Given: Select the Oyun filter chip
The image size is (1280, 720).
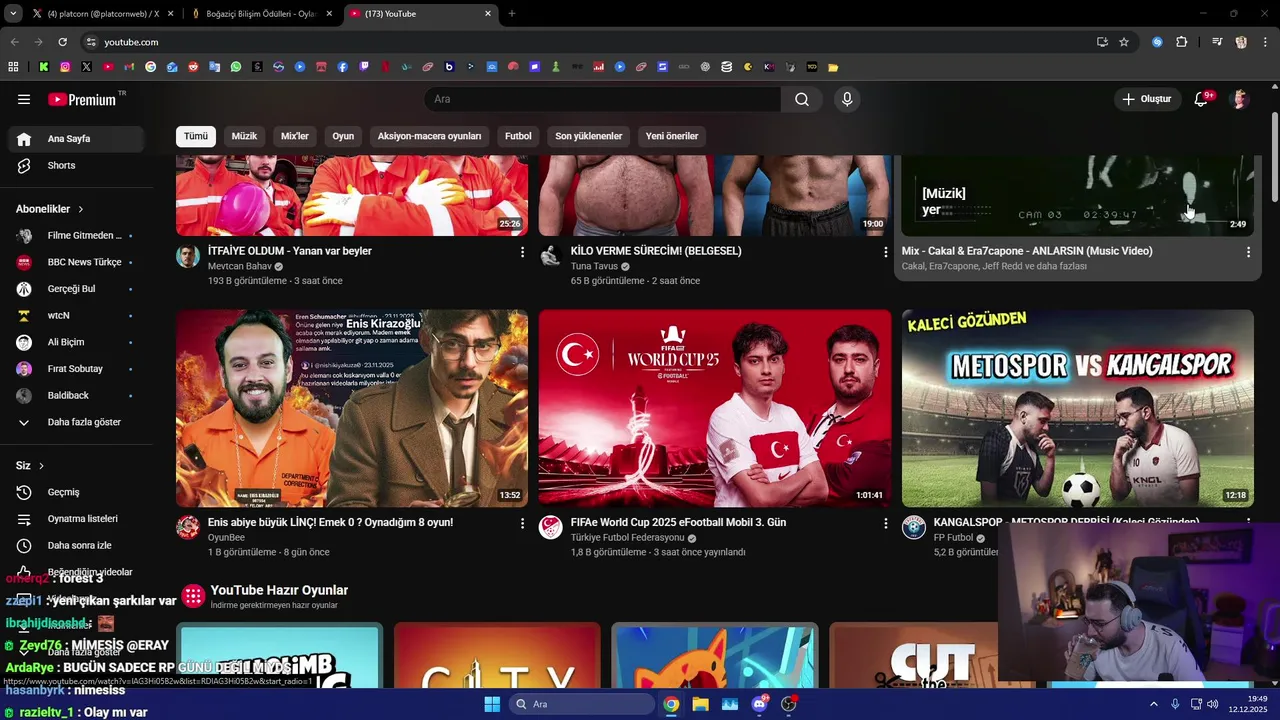Looking at the screenshot, I should pyautogui.click(x=343, y=136).
